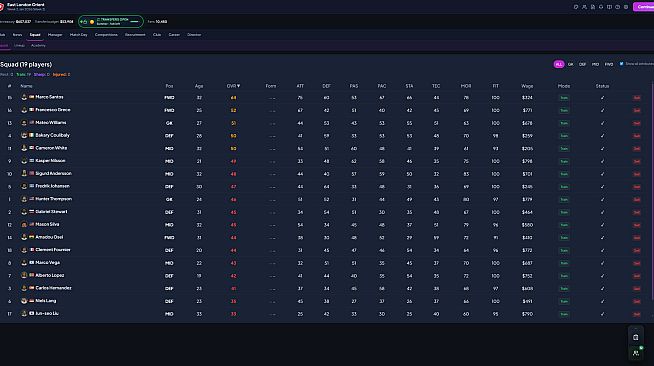The width and height of the screenshot is (654, 366).
Task: Switch to the Academy sub-tab
Action: [x=38, y=45]
